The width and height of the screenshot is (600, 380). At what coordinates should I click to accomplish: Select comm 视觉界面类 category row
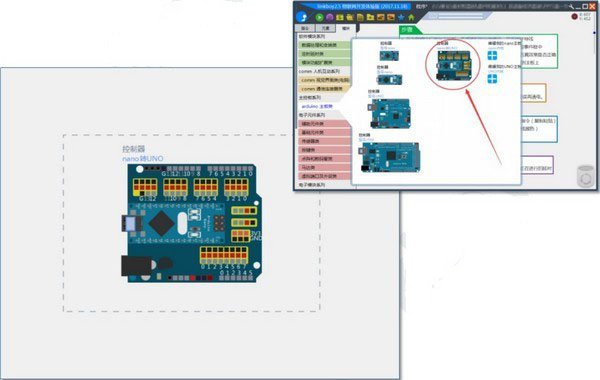click(324, 80)
